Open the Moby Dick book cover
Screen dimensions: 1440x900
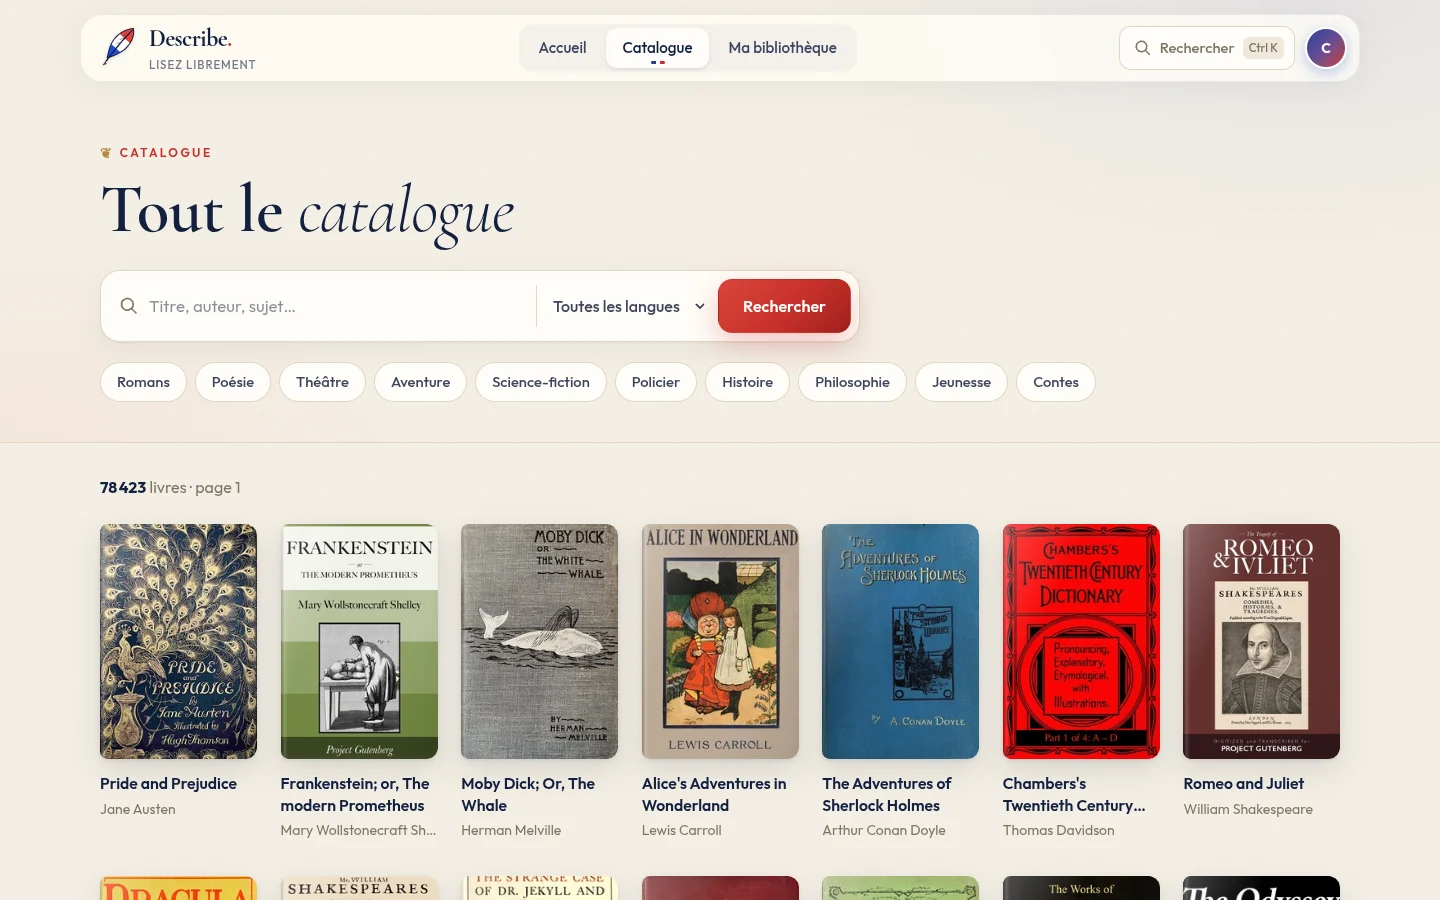pyautogui.click(x=539, y=641)
